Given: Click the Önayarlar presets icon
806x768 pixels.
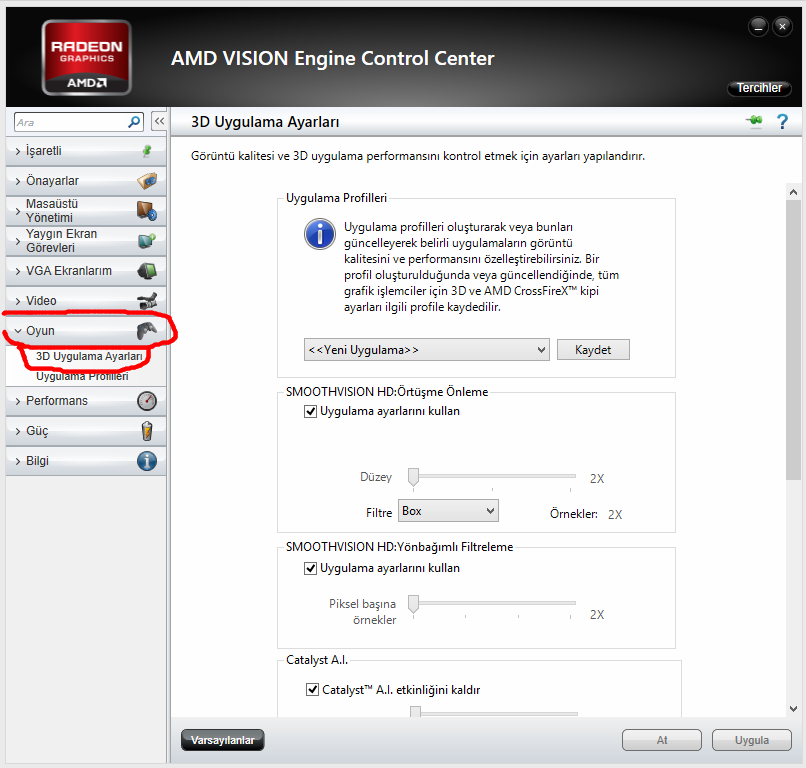Looking at the screenshot, I should [x=147, y=180].
